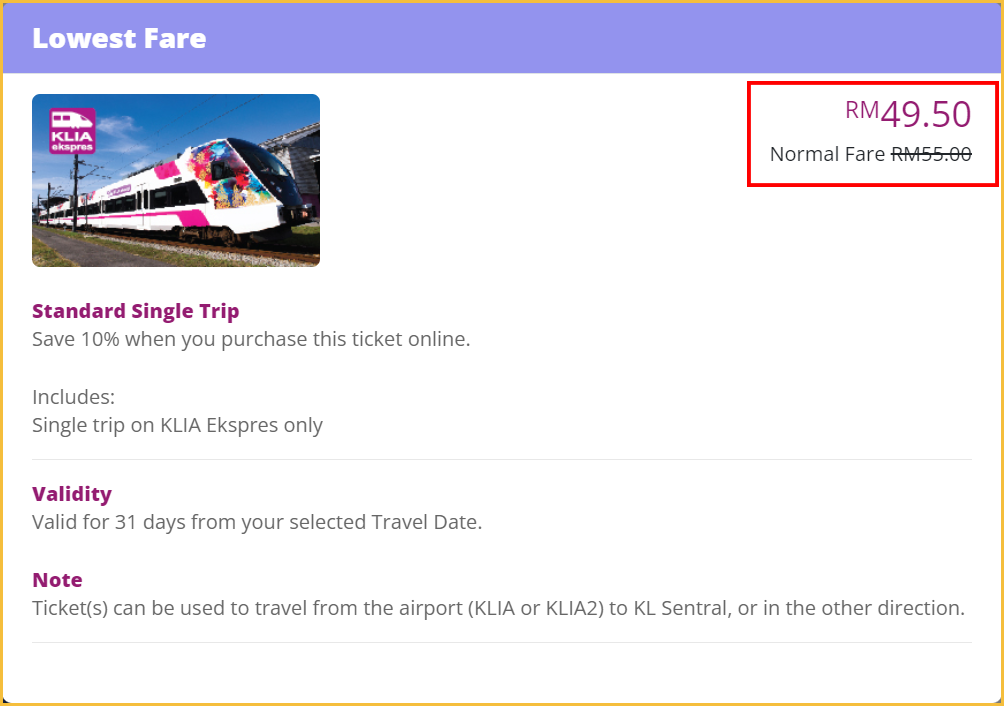
Task: Click the crossed-out RM55.00 price
Action: point(931,154)
